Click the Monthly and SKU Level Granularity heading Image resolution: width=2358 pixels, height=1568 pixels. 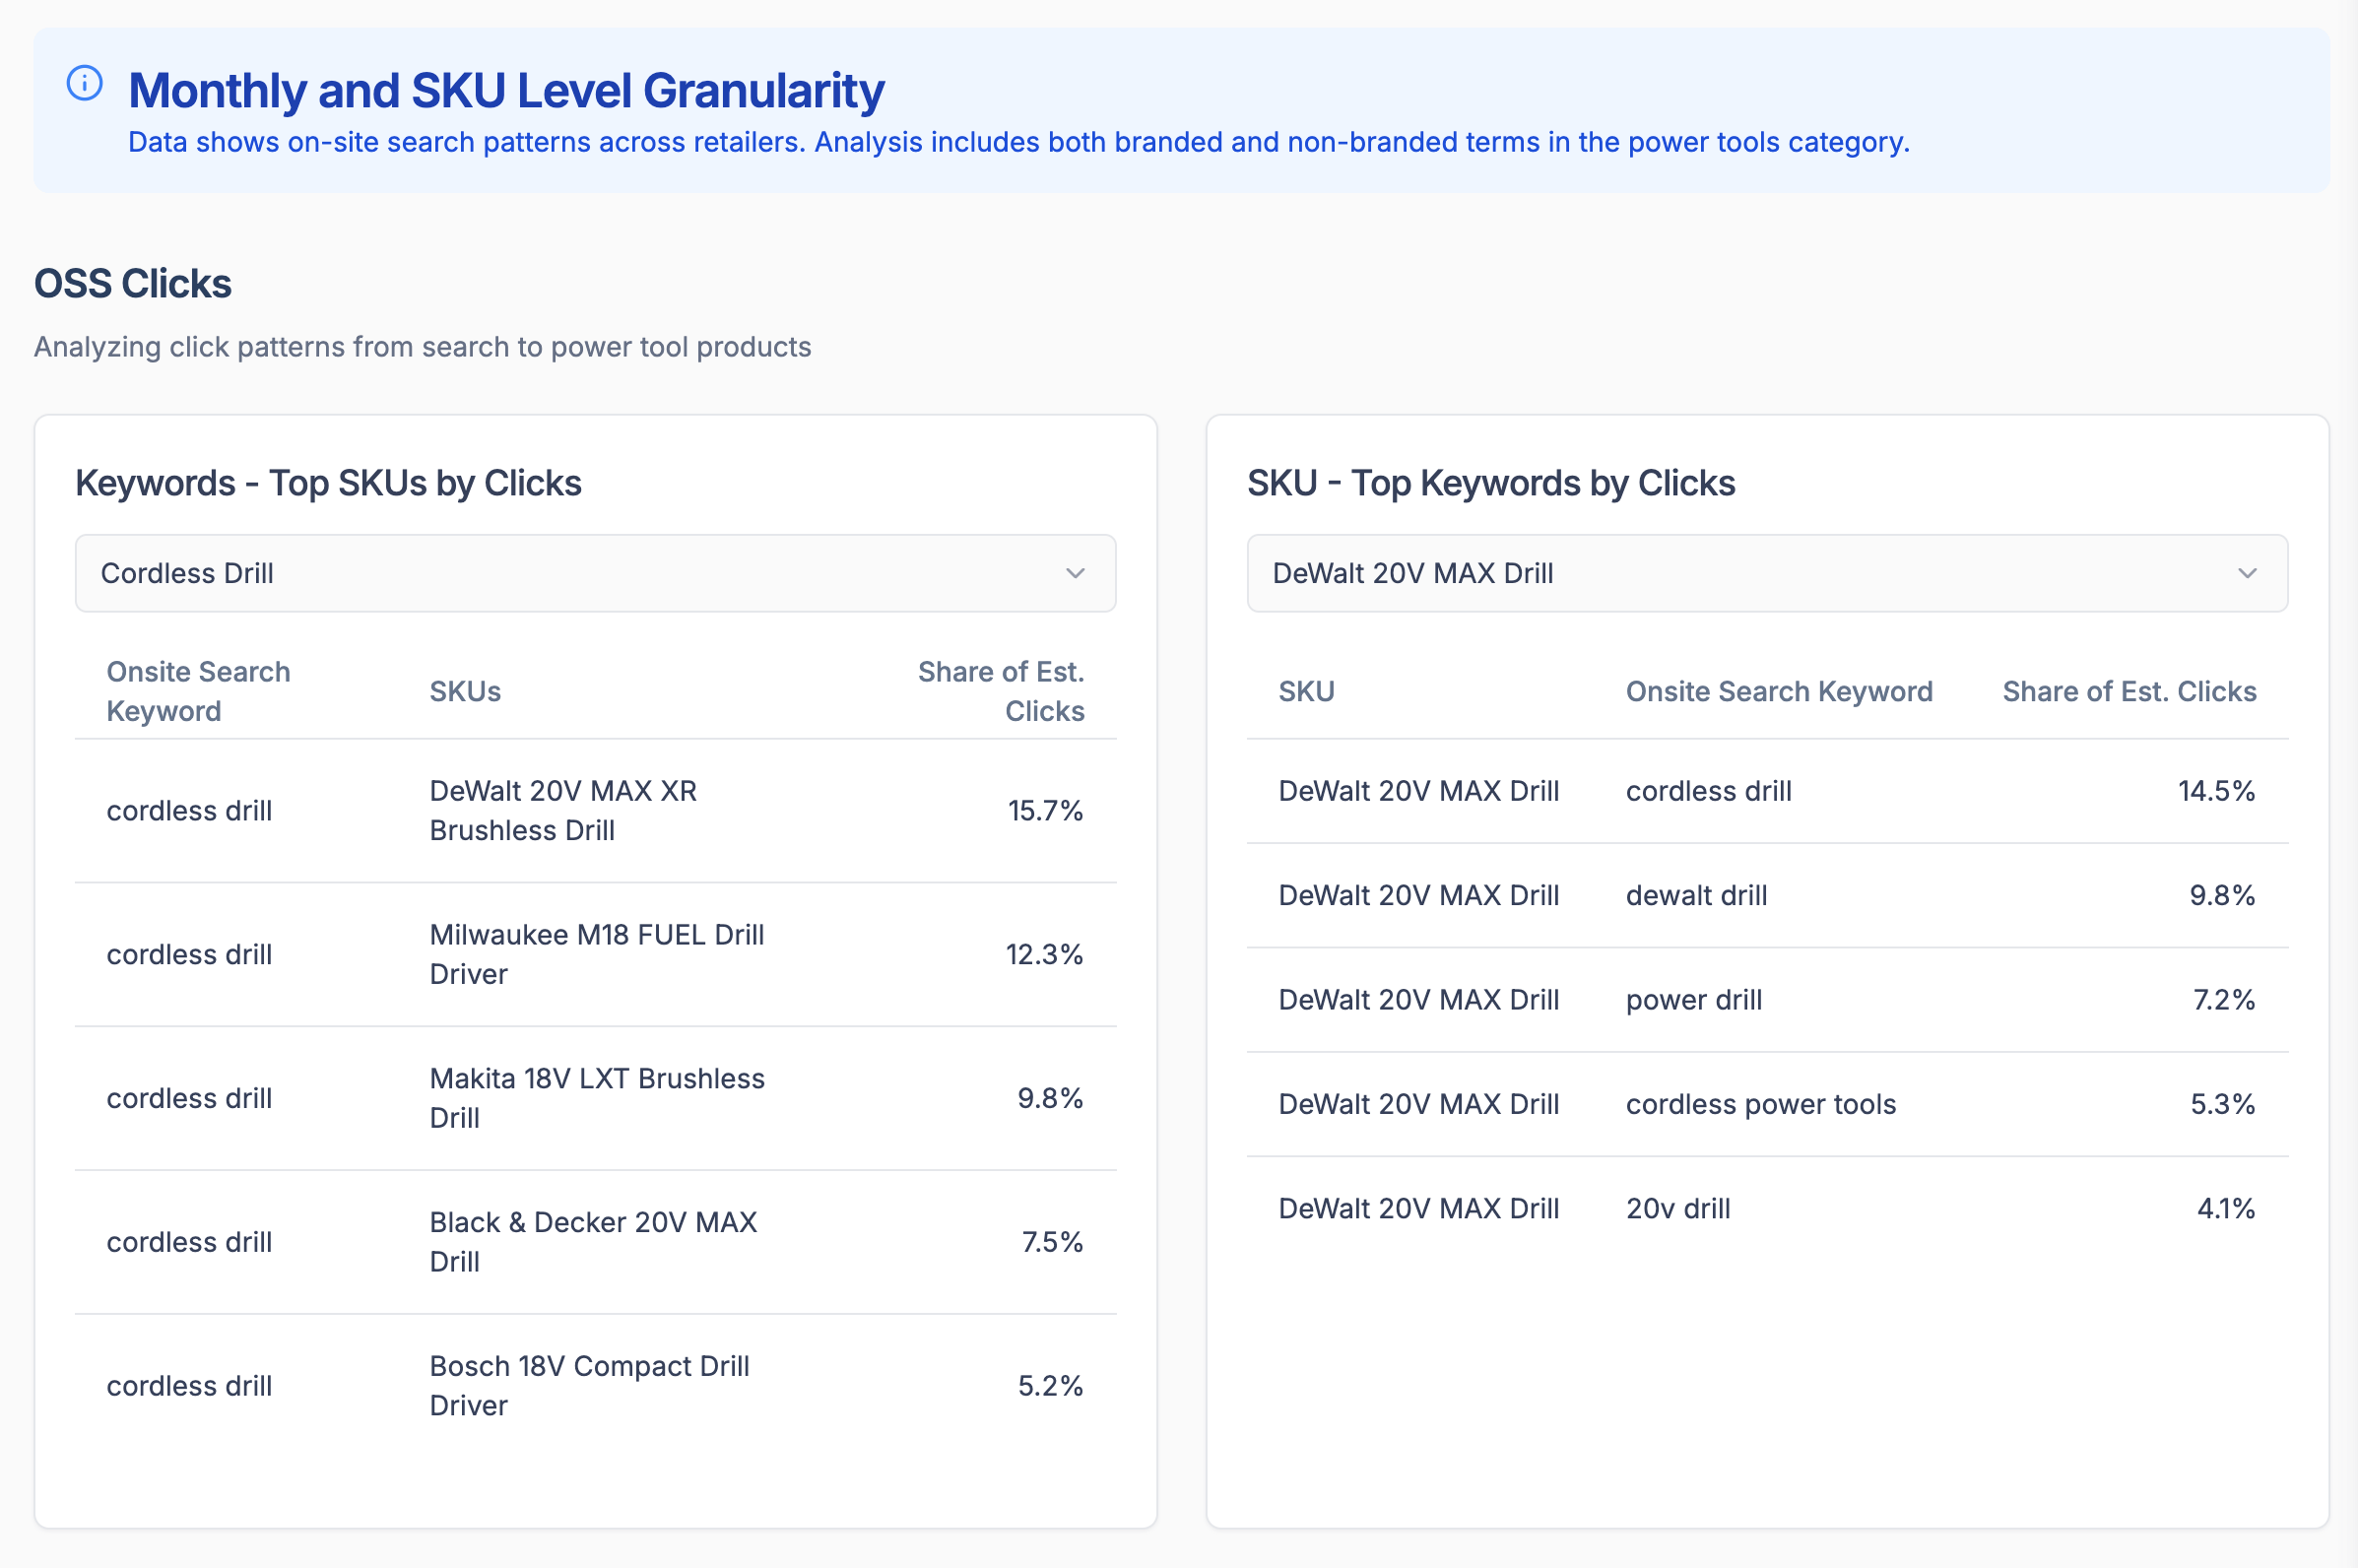tap(506, 91)
